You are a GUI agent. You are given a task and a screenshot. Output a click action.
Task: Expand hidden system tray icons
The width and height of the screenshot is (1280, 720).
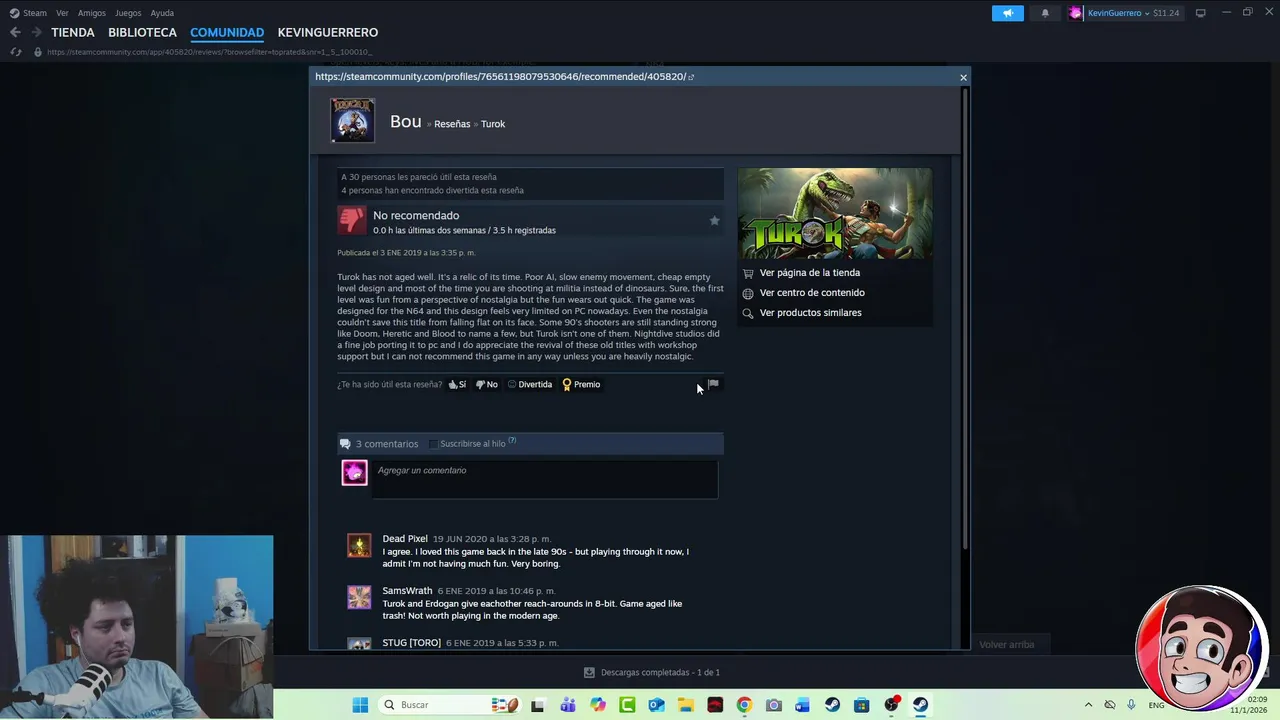(x=1088, y=705)
